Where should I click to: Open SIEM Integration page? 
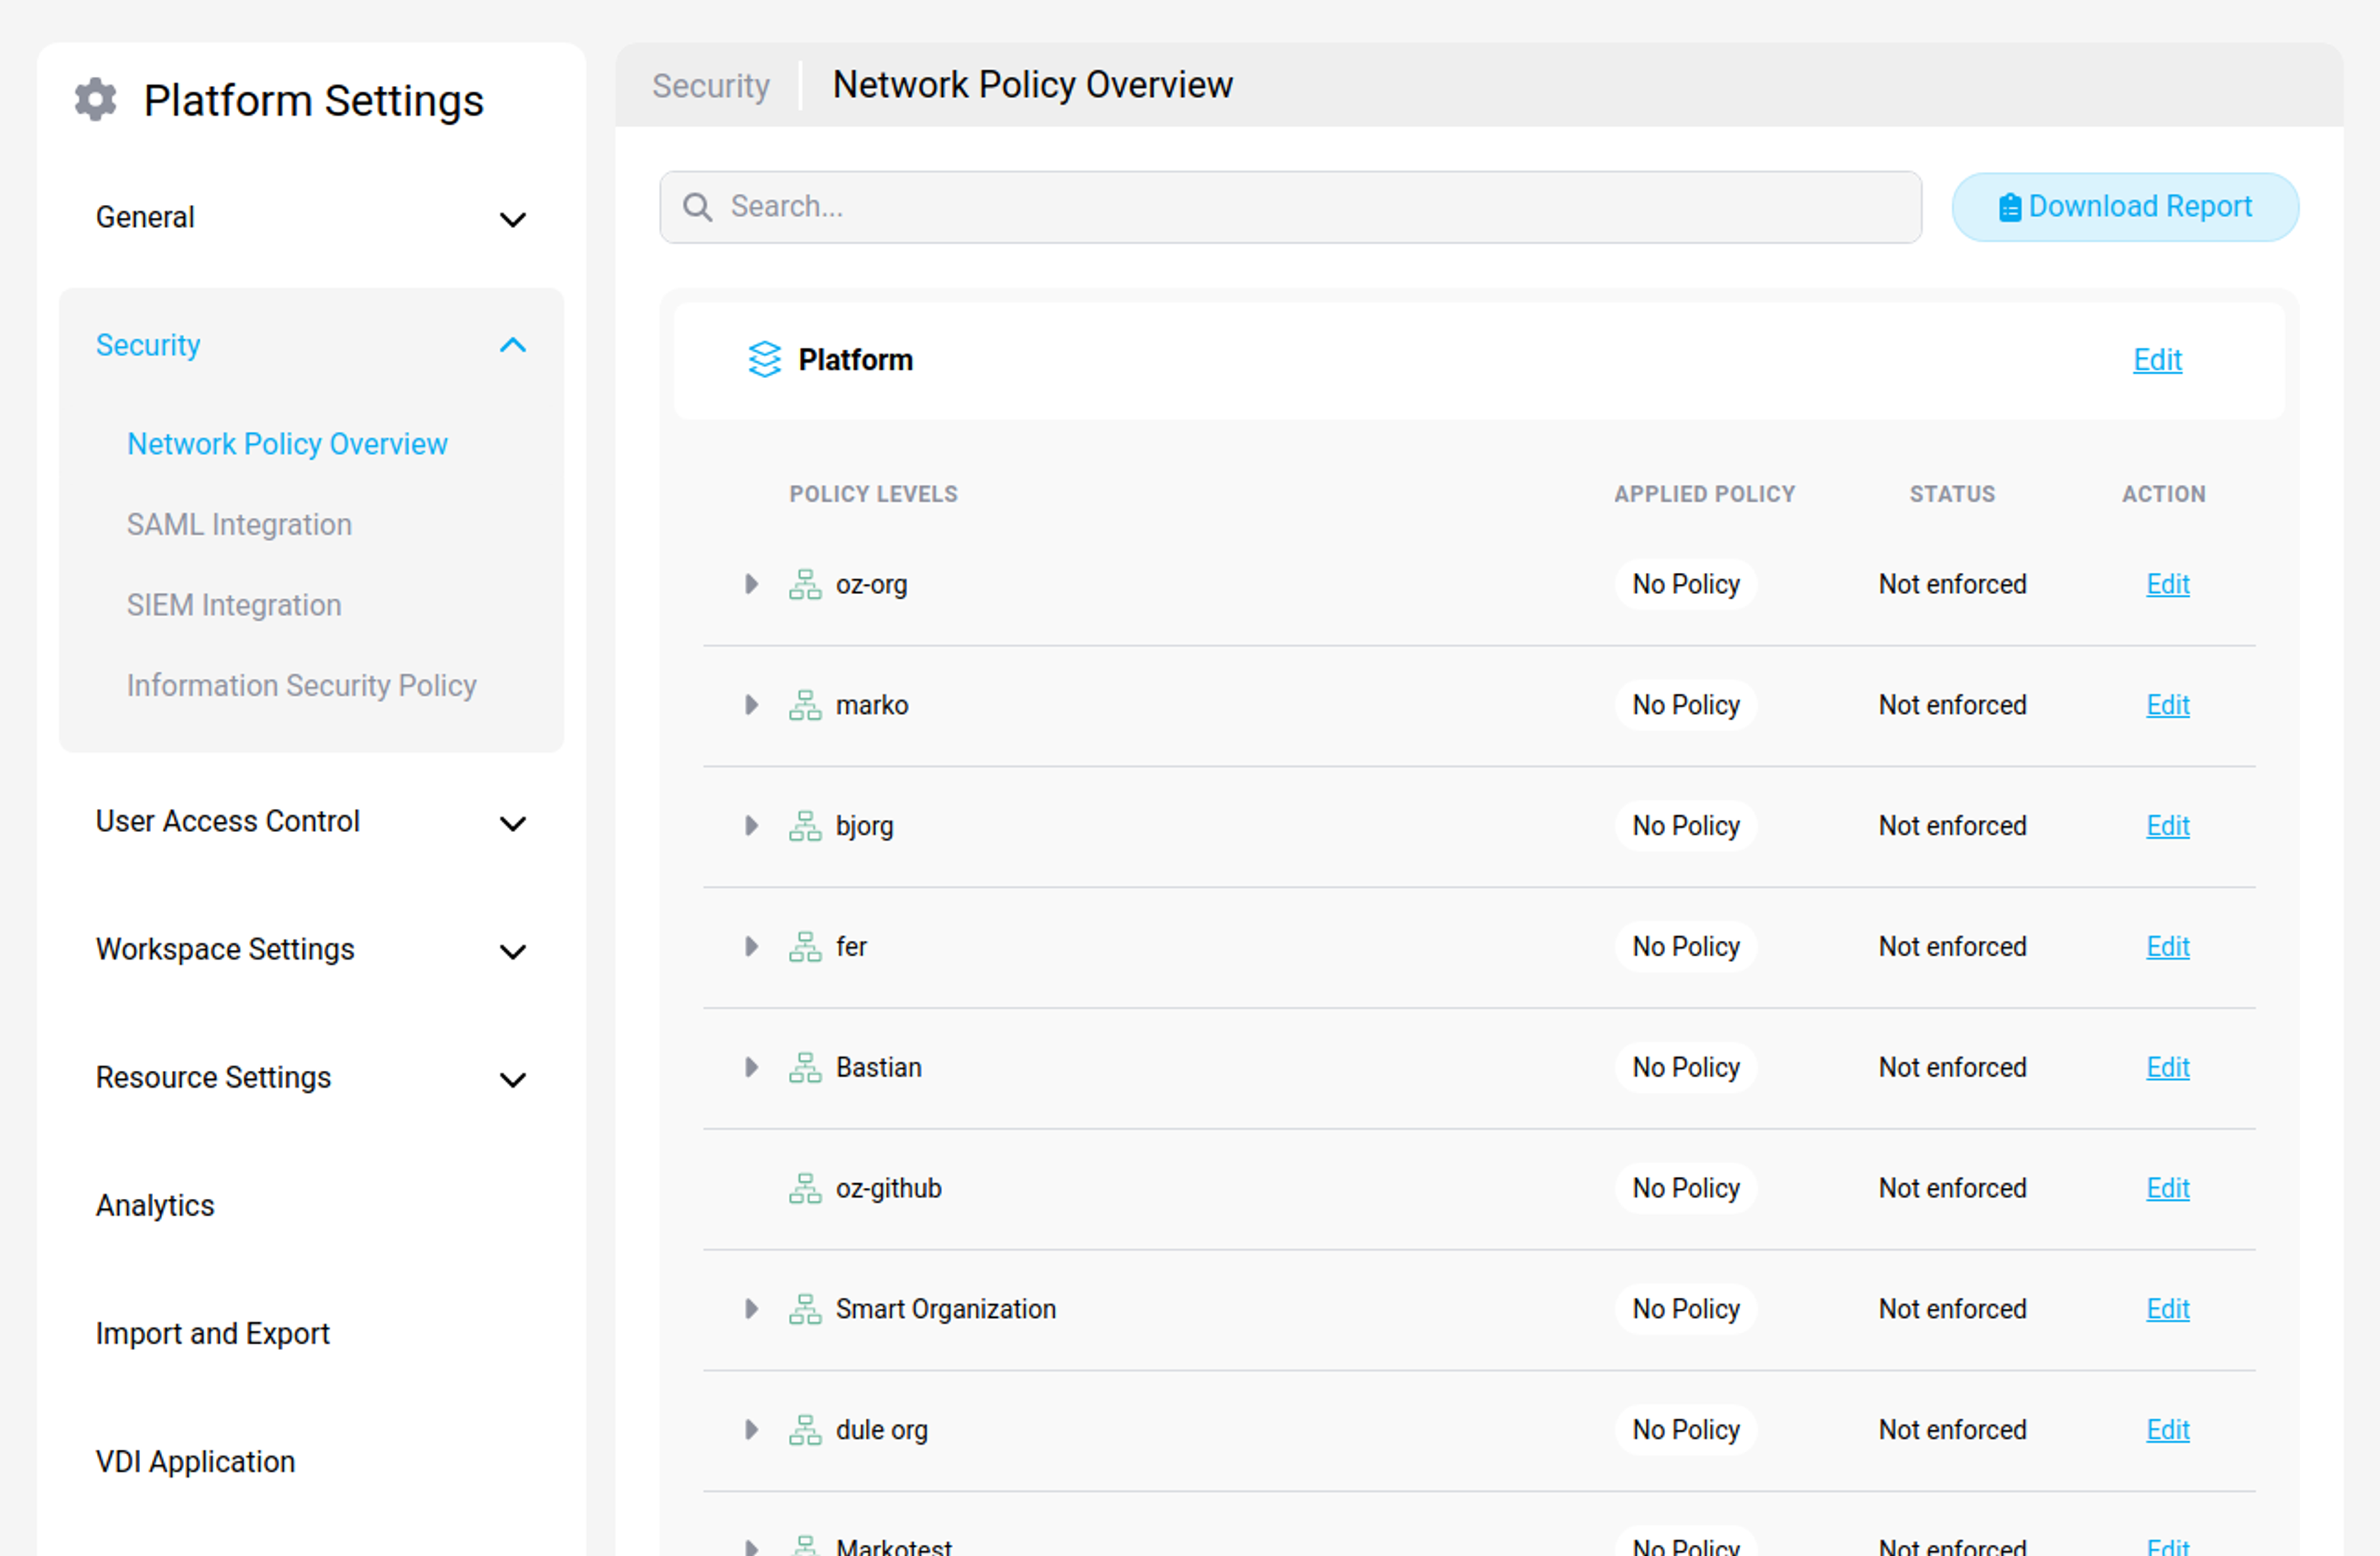234,604
